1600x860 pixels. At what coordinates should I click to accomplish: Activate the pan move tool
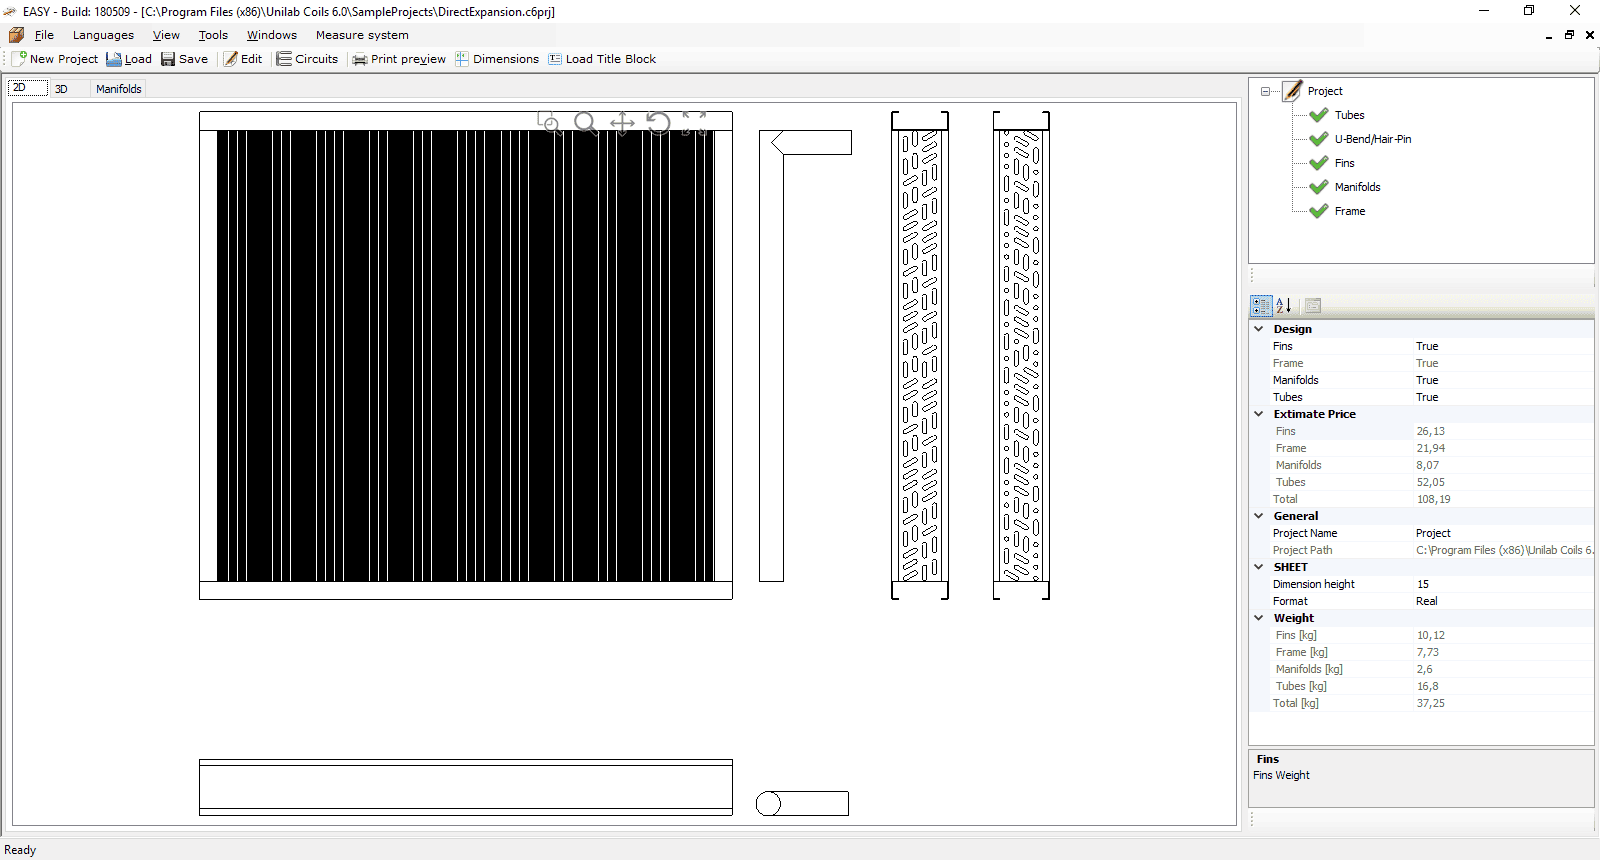pyautogui.click(x=622, y=123)
